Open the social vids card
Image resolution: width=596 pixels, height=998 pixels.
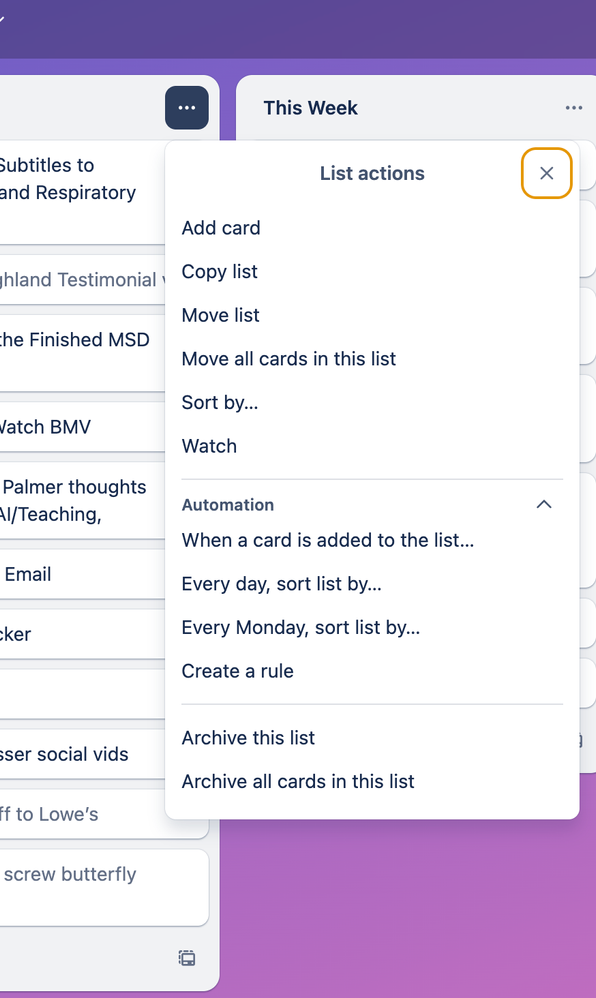tap(83, 754)
